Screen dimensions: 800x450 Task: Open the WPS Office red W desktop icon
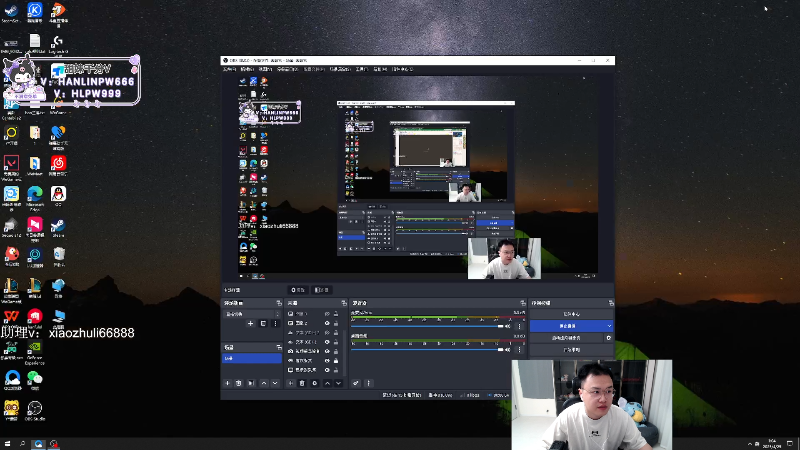pyautogui.click(x=11, y=318)
